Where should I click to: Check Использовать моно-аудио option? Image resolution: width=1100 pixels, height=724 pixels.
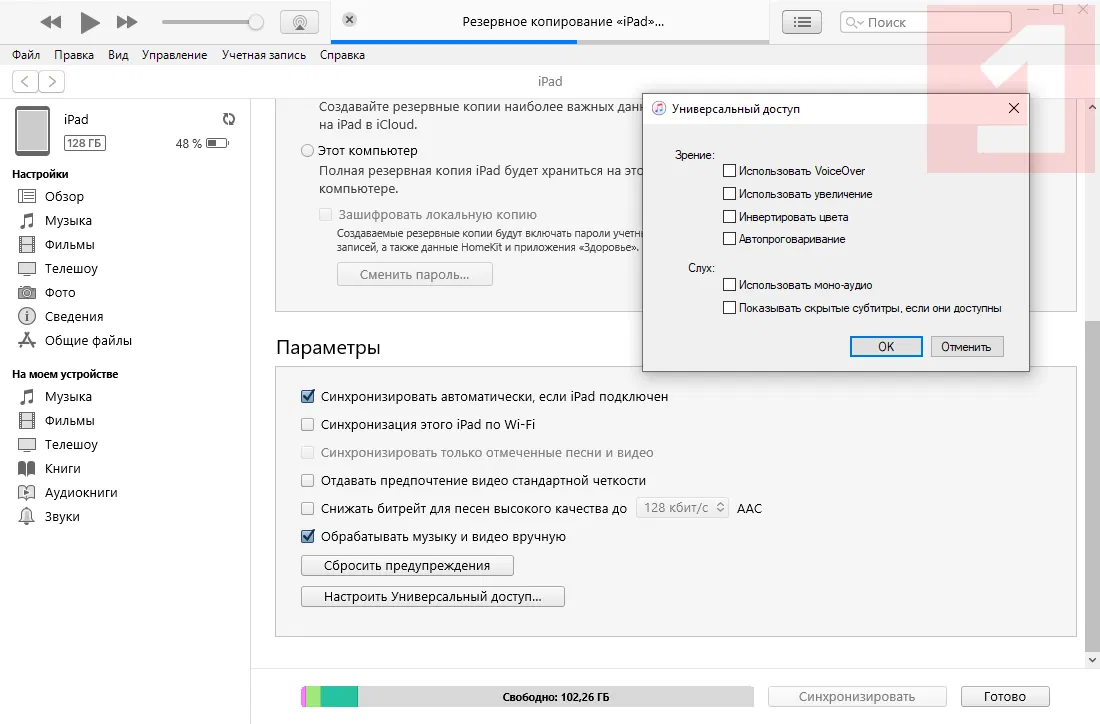click(x=730, y=285)
